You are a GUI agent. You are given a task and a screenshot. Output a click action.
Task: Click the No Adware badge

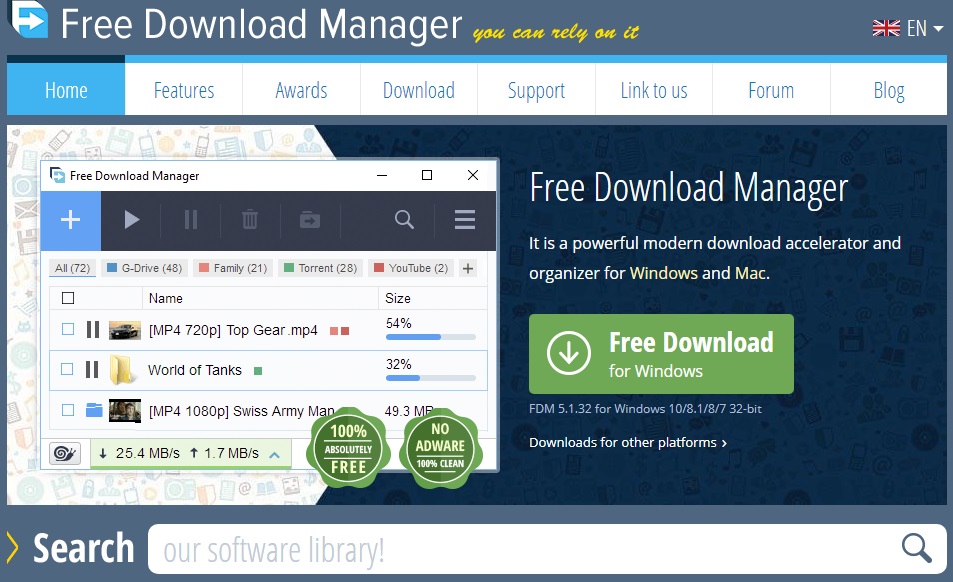(x=440, y=448)
